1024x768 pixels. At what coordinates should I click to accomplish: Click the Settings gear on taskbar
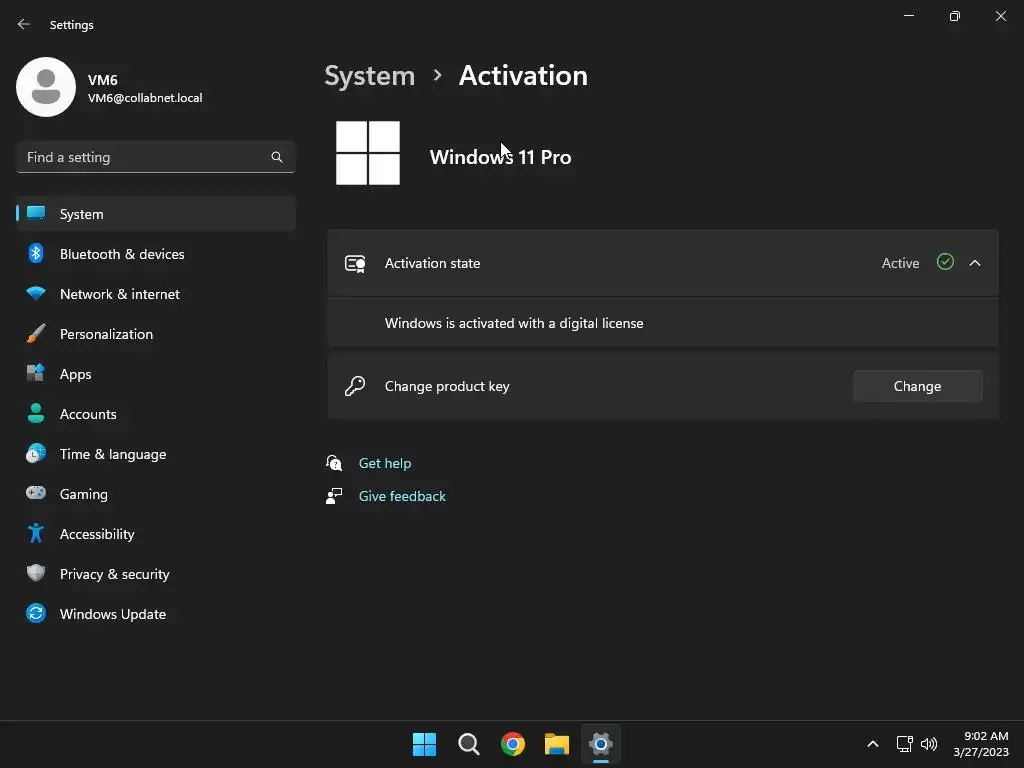tap(601, 744)
